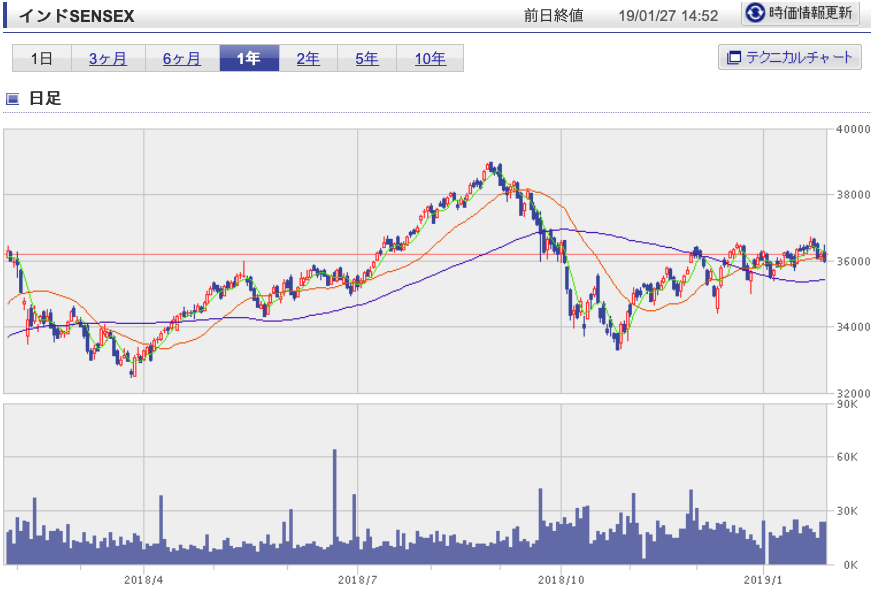Viewport: 872px width, 593px height.
Task: Switch to the 1日 chart tab
Action: [42, 59]
